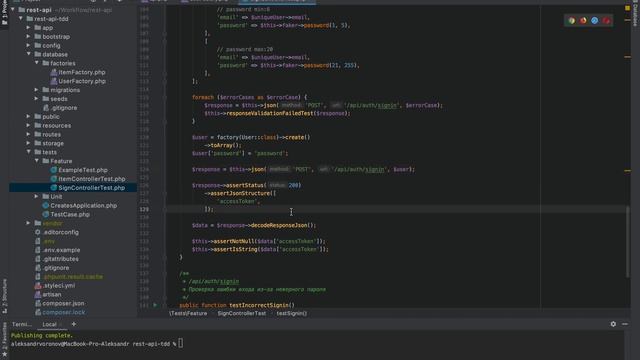Click line number 129 in the gutter
Screen dimensions: 640x360
point(144,209)
